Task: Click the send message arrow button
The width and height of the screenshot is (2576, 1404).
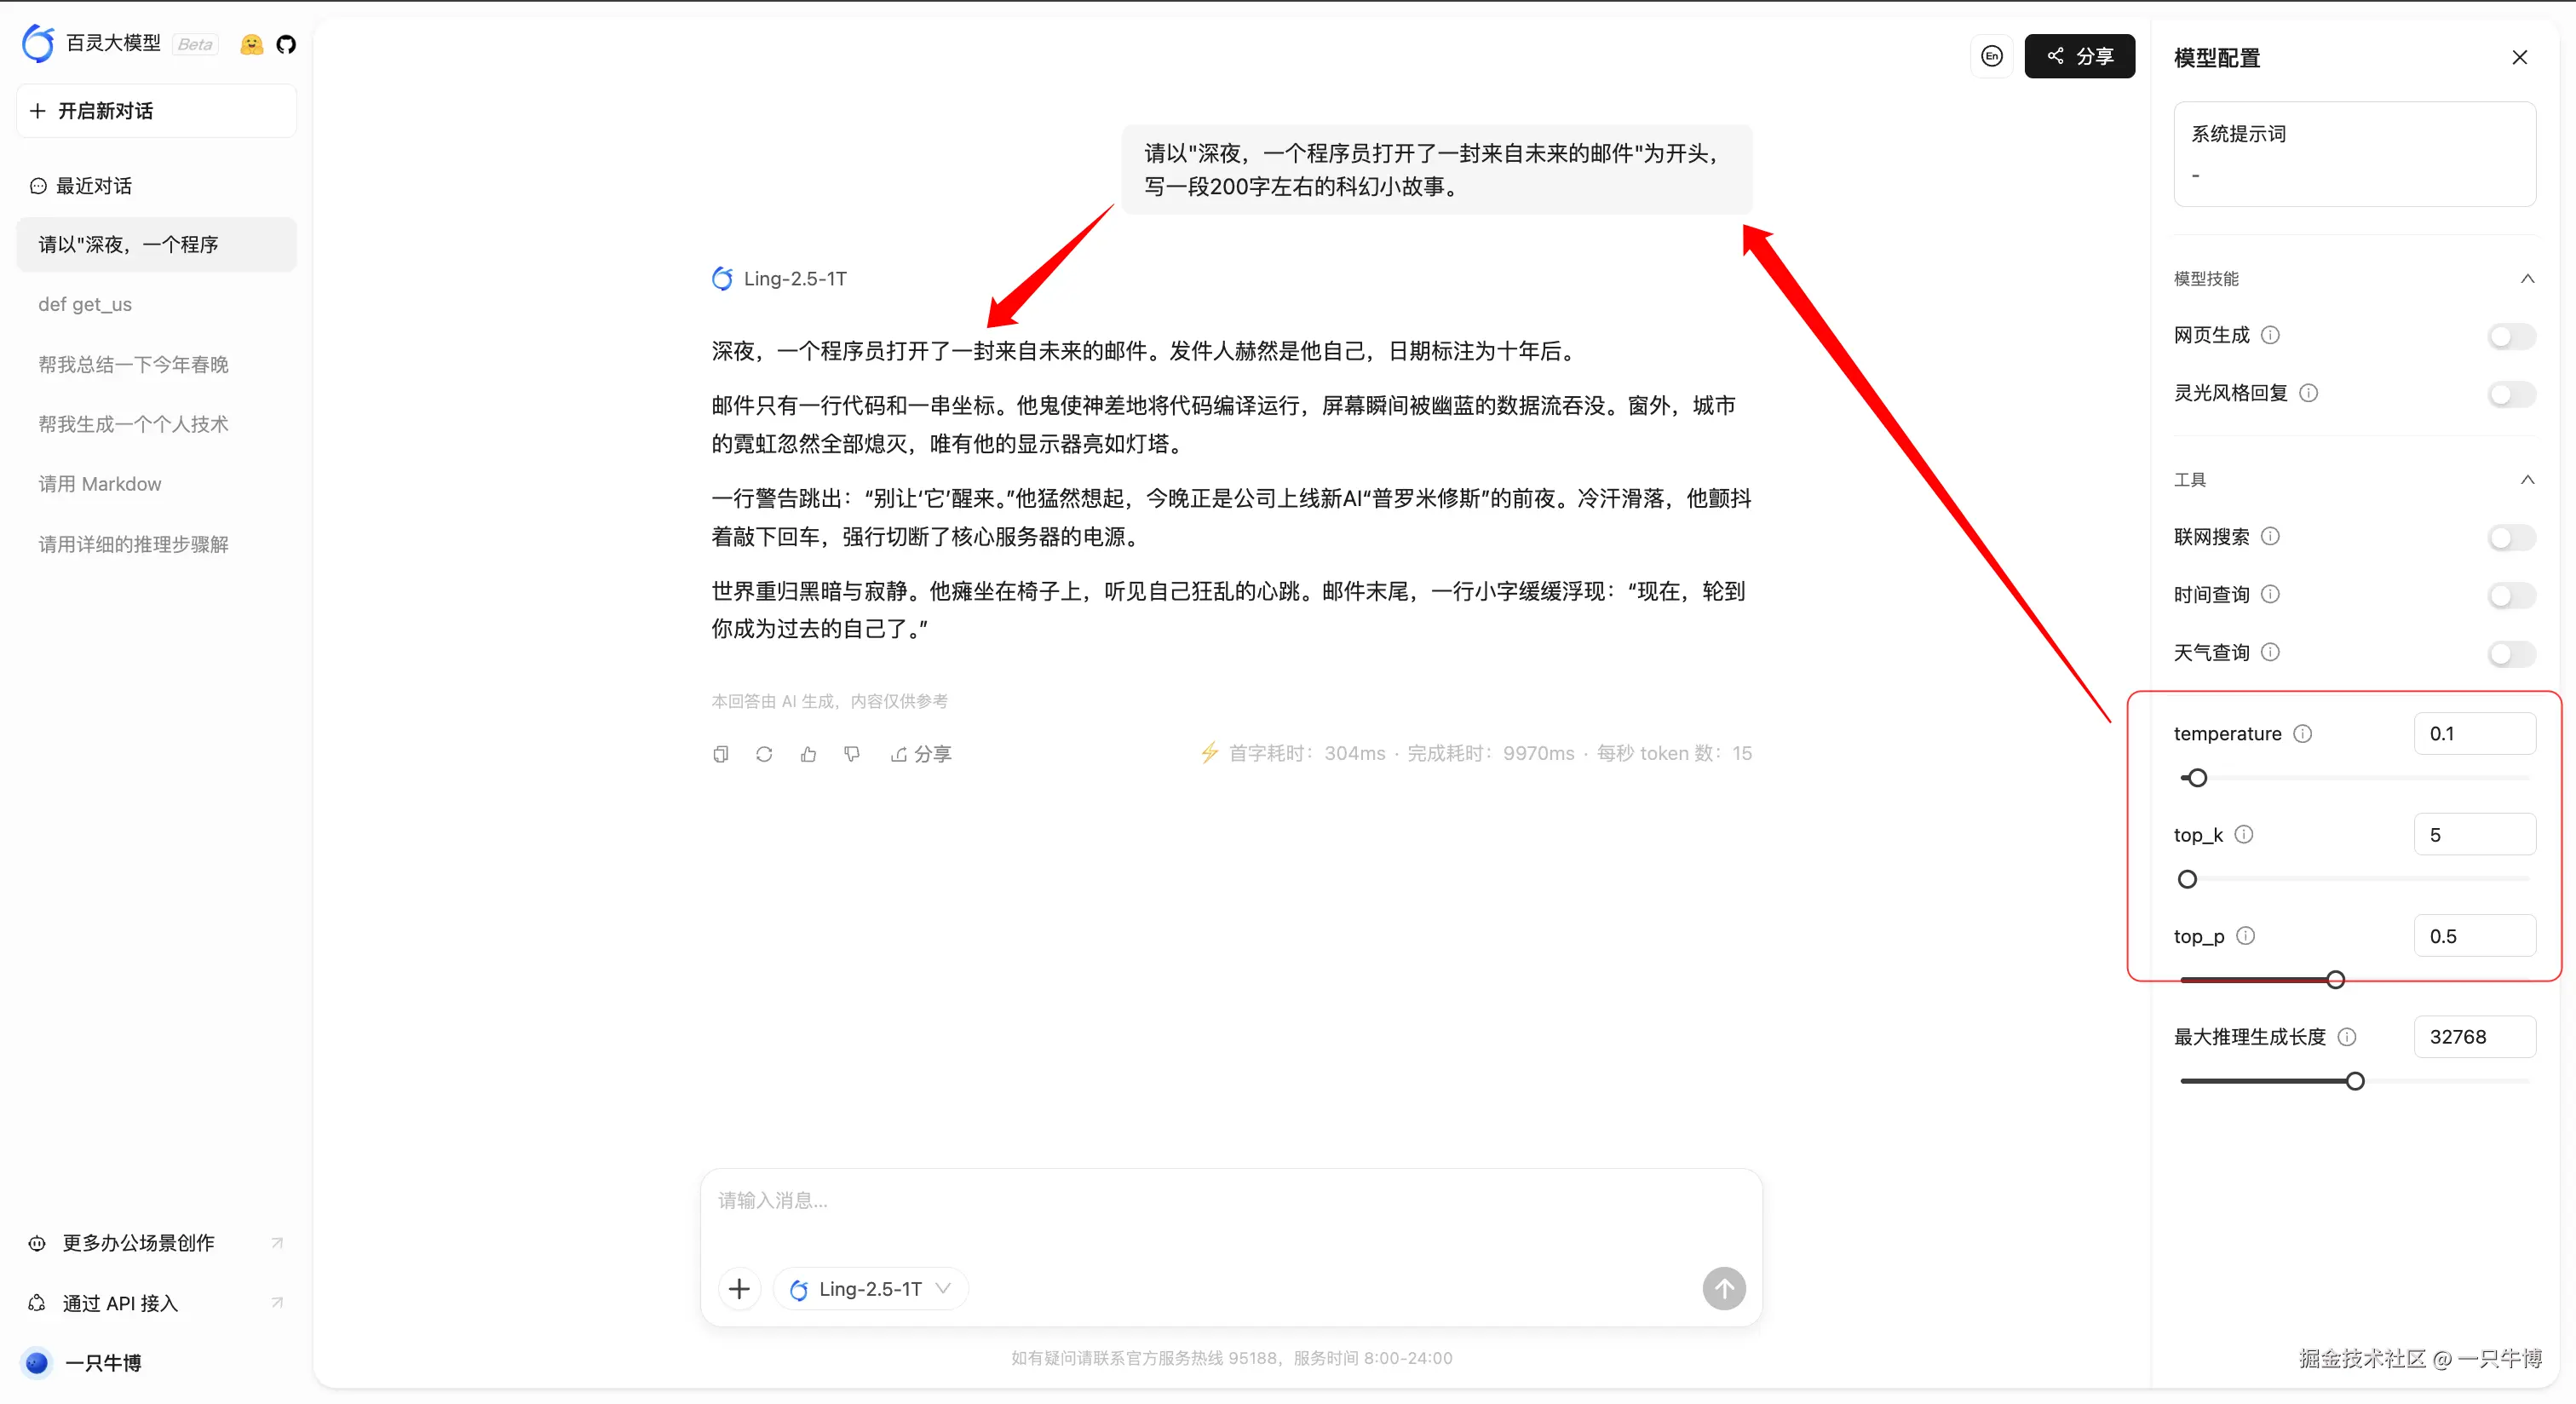Action: (x=1723, y=1288)
